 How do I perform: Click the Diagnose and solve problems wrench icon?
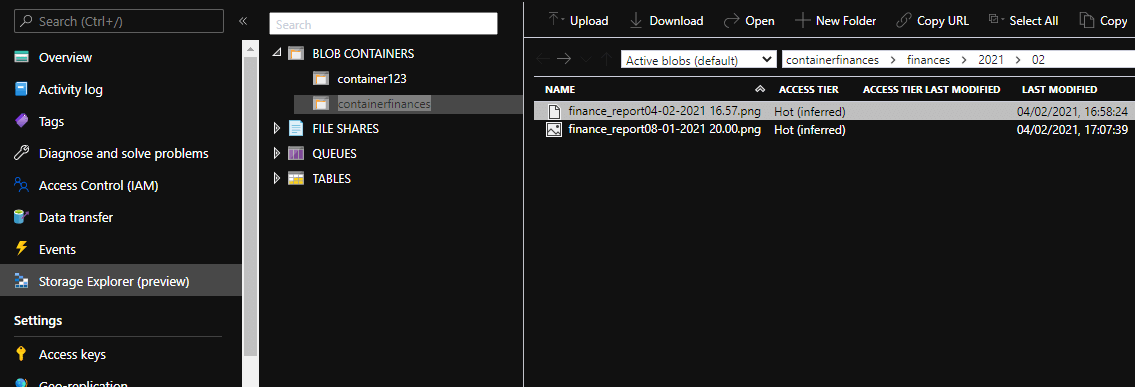pos(21,153)
